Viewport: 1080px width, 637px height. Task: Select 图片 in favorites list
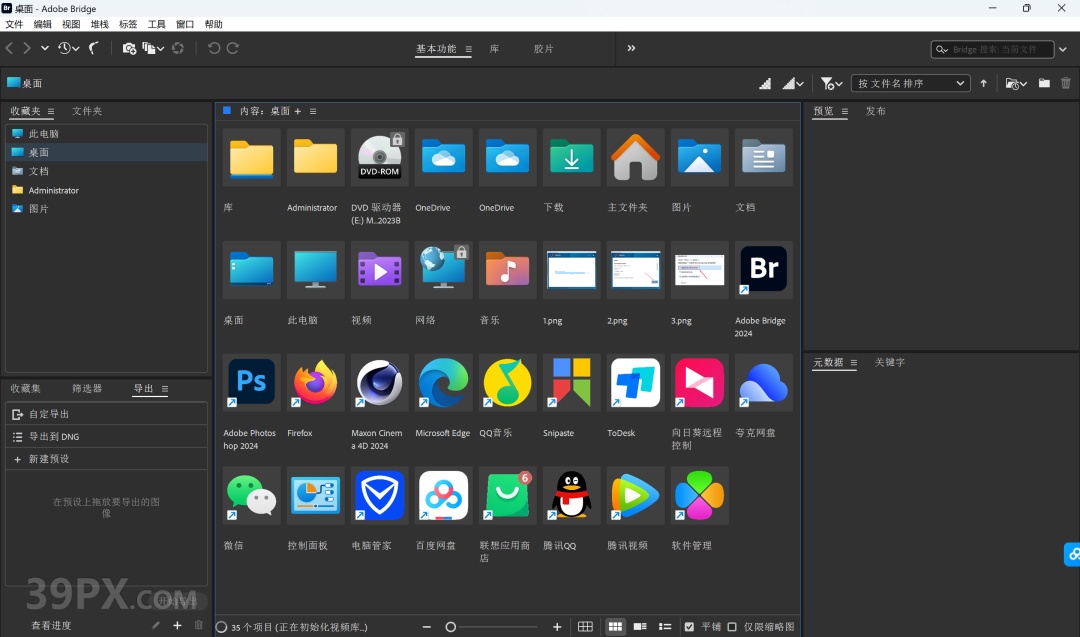(x=107, y=209)
